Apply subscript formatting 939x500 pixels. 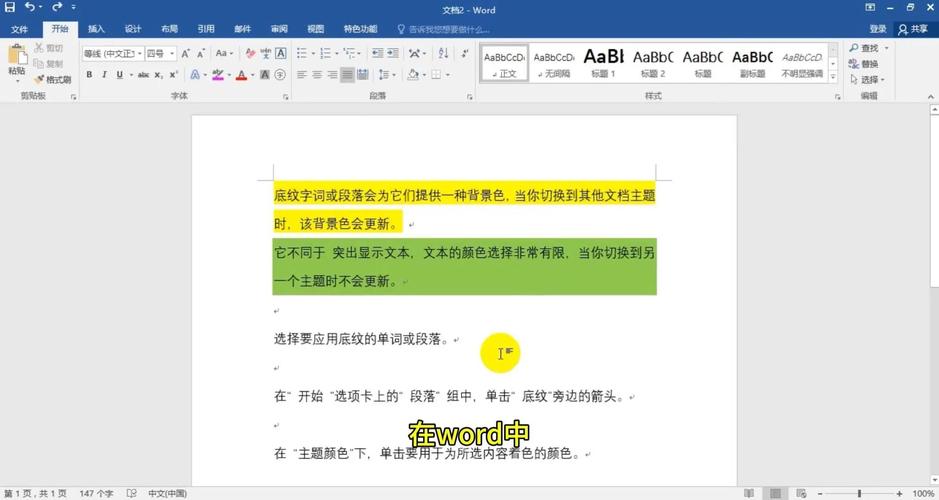coord(159,75)
